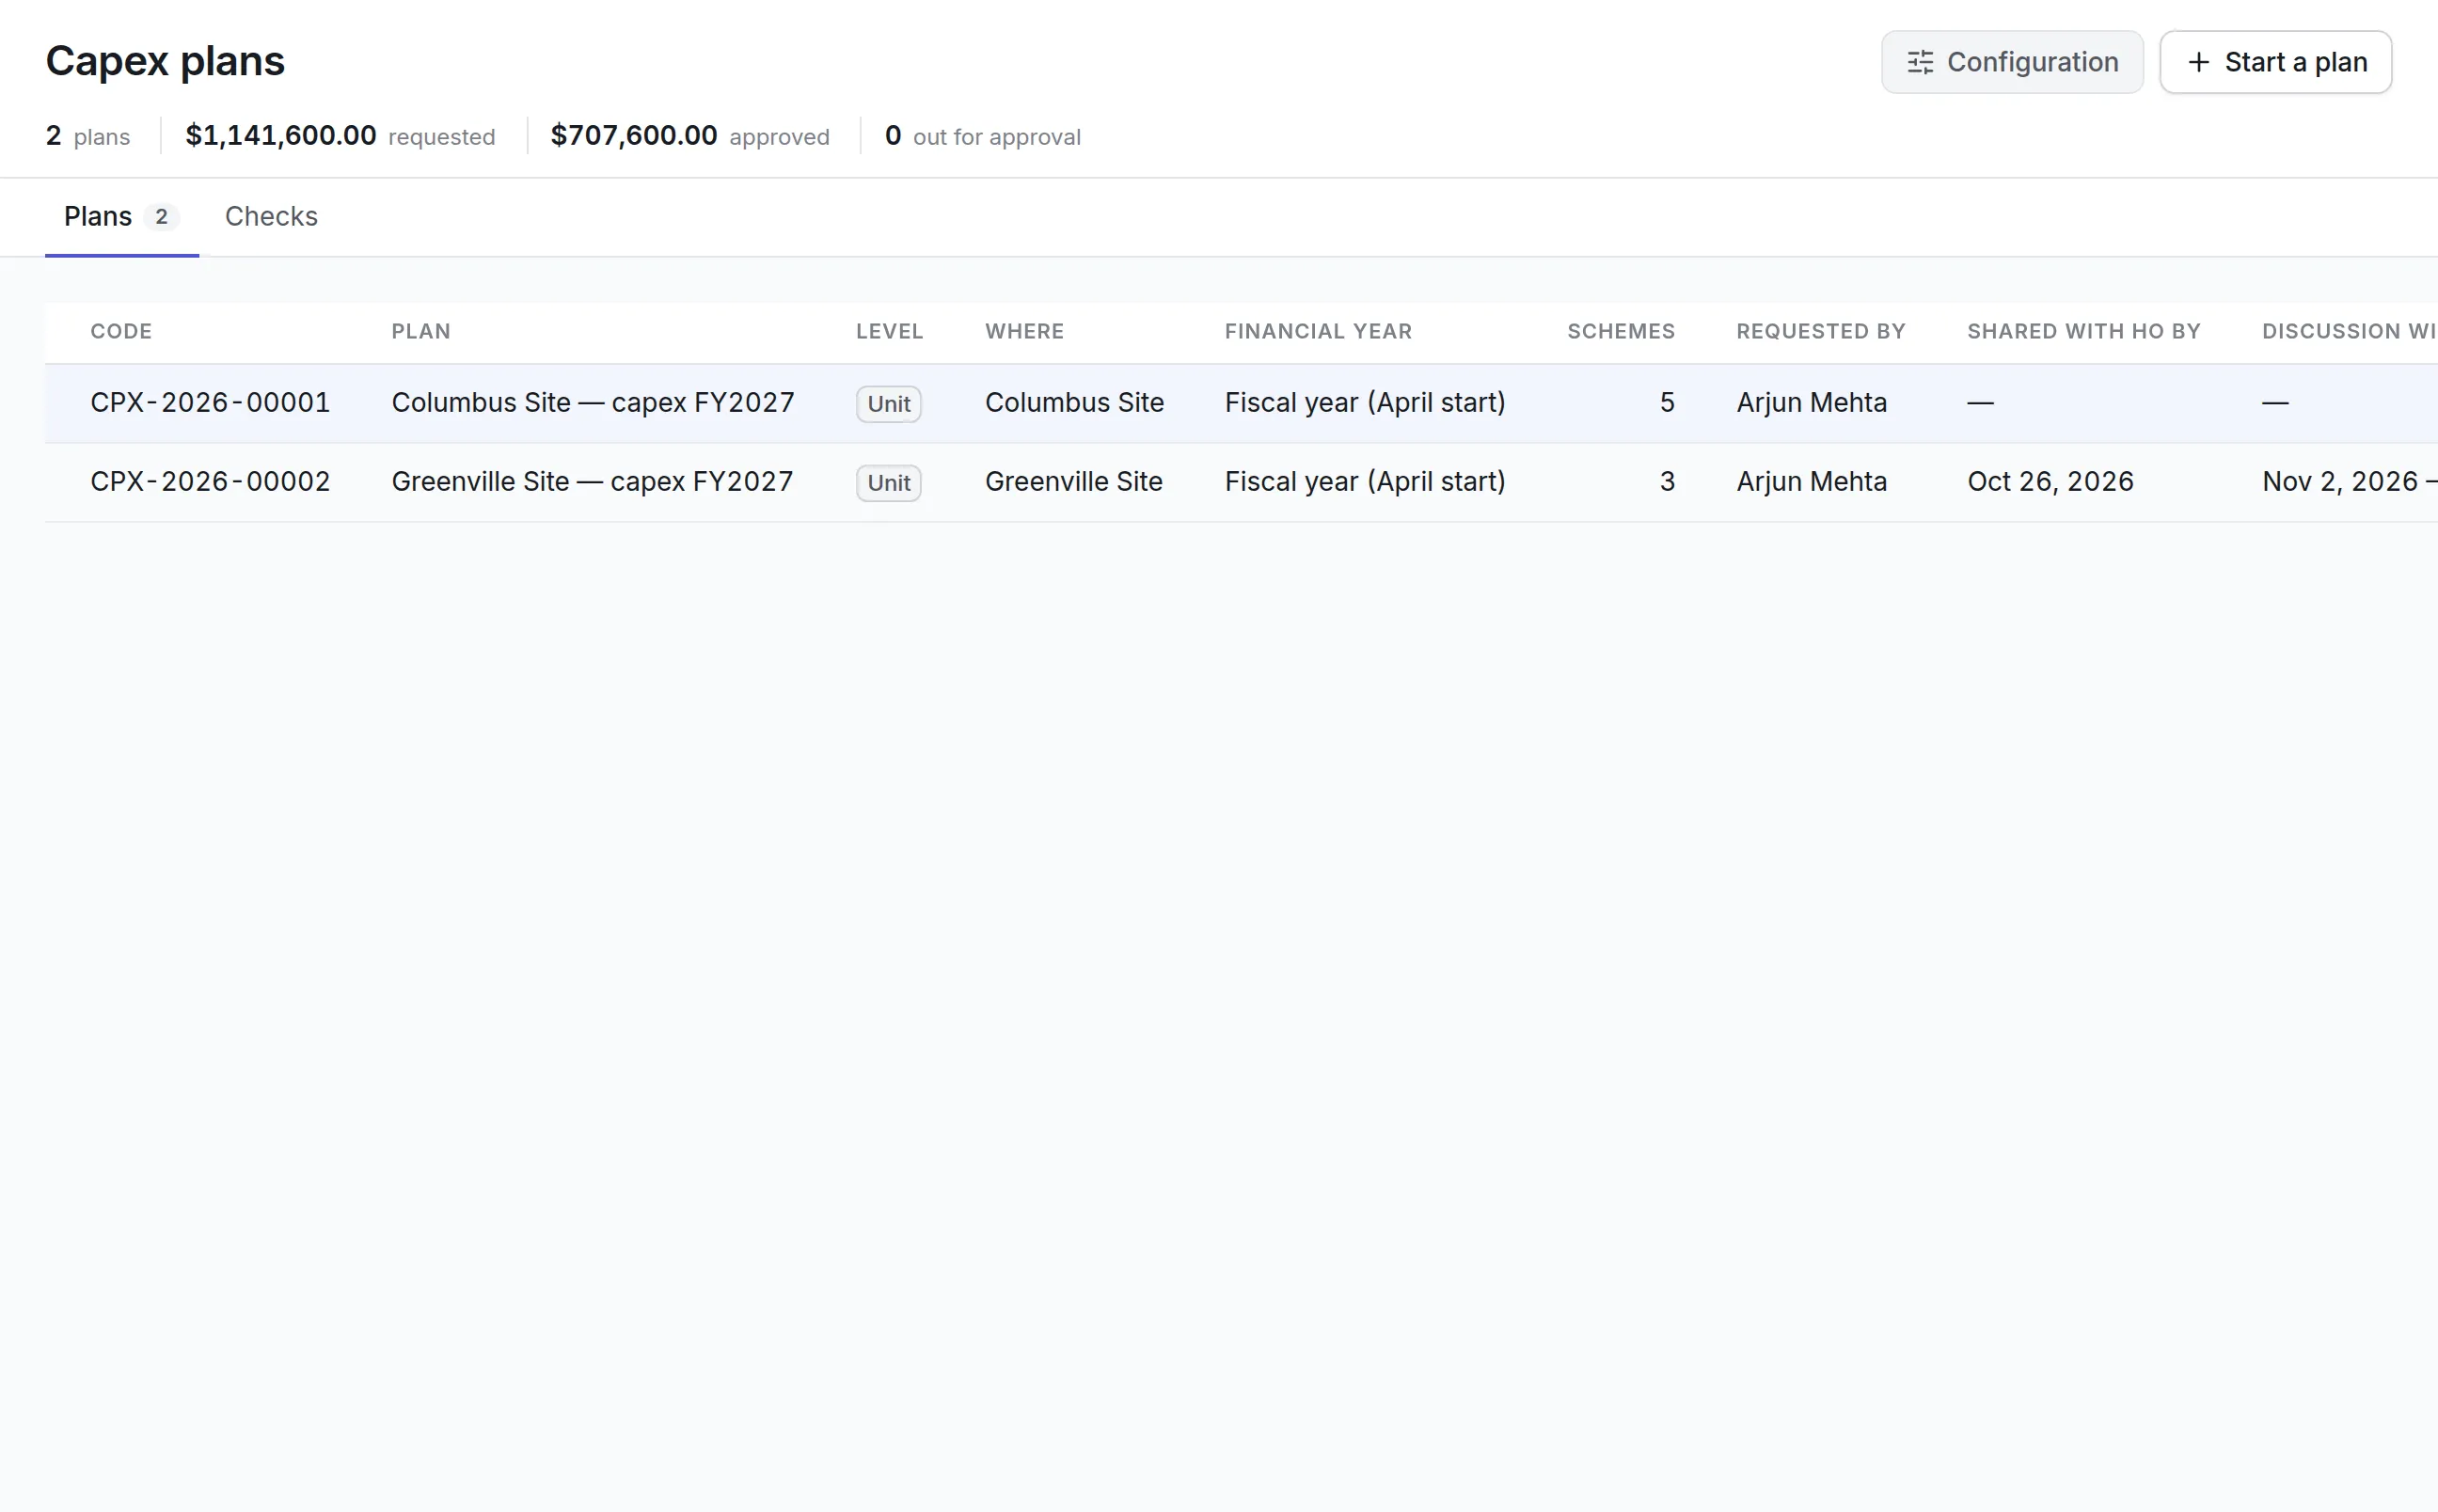Click Columbus Site — capex FY2027 plan name
The width and height of the screenshot is (2438, 1512).
pyautogui.click(x=592, y=402)
